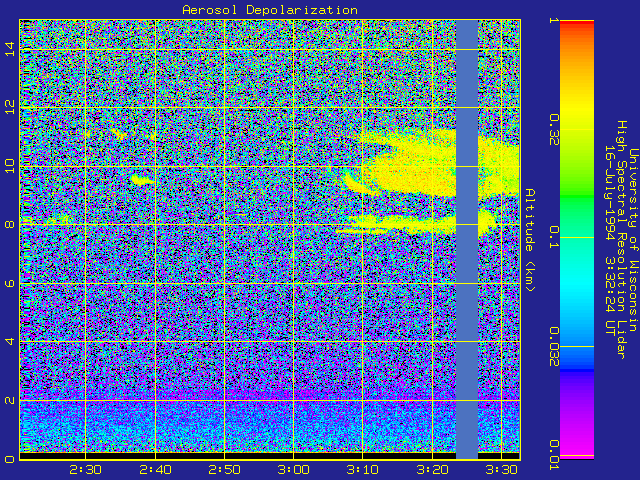Click the small yellow blob near 2:38

[142, 179]
